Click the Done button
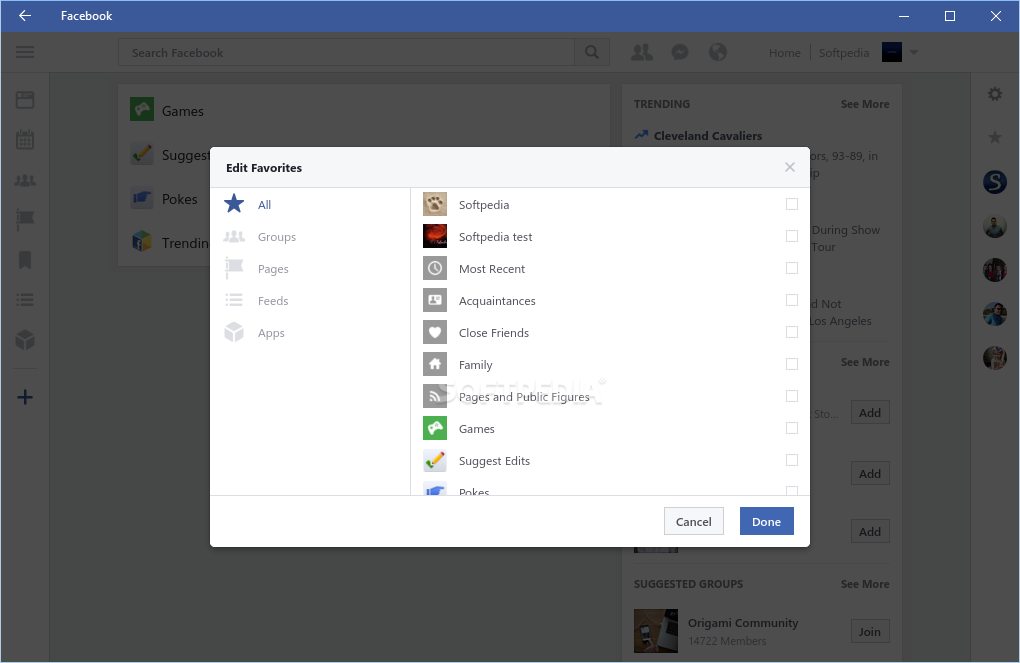Viewport: 1020px width, 663px height. (x=766, y=521)
